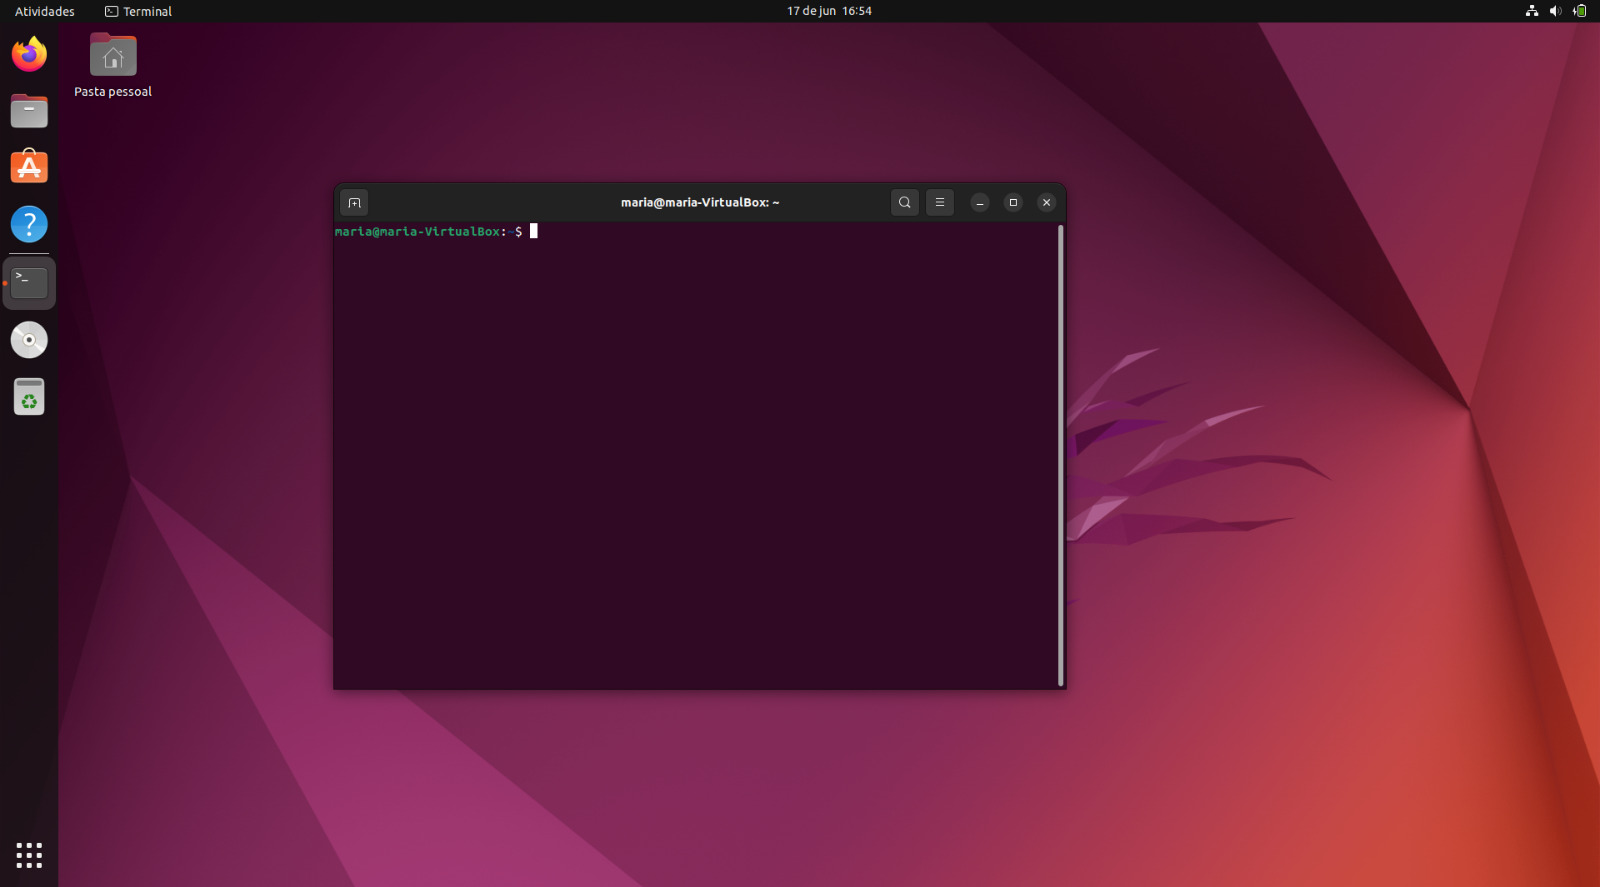Minimize the terminal window

pos(980,203)
